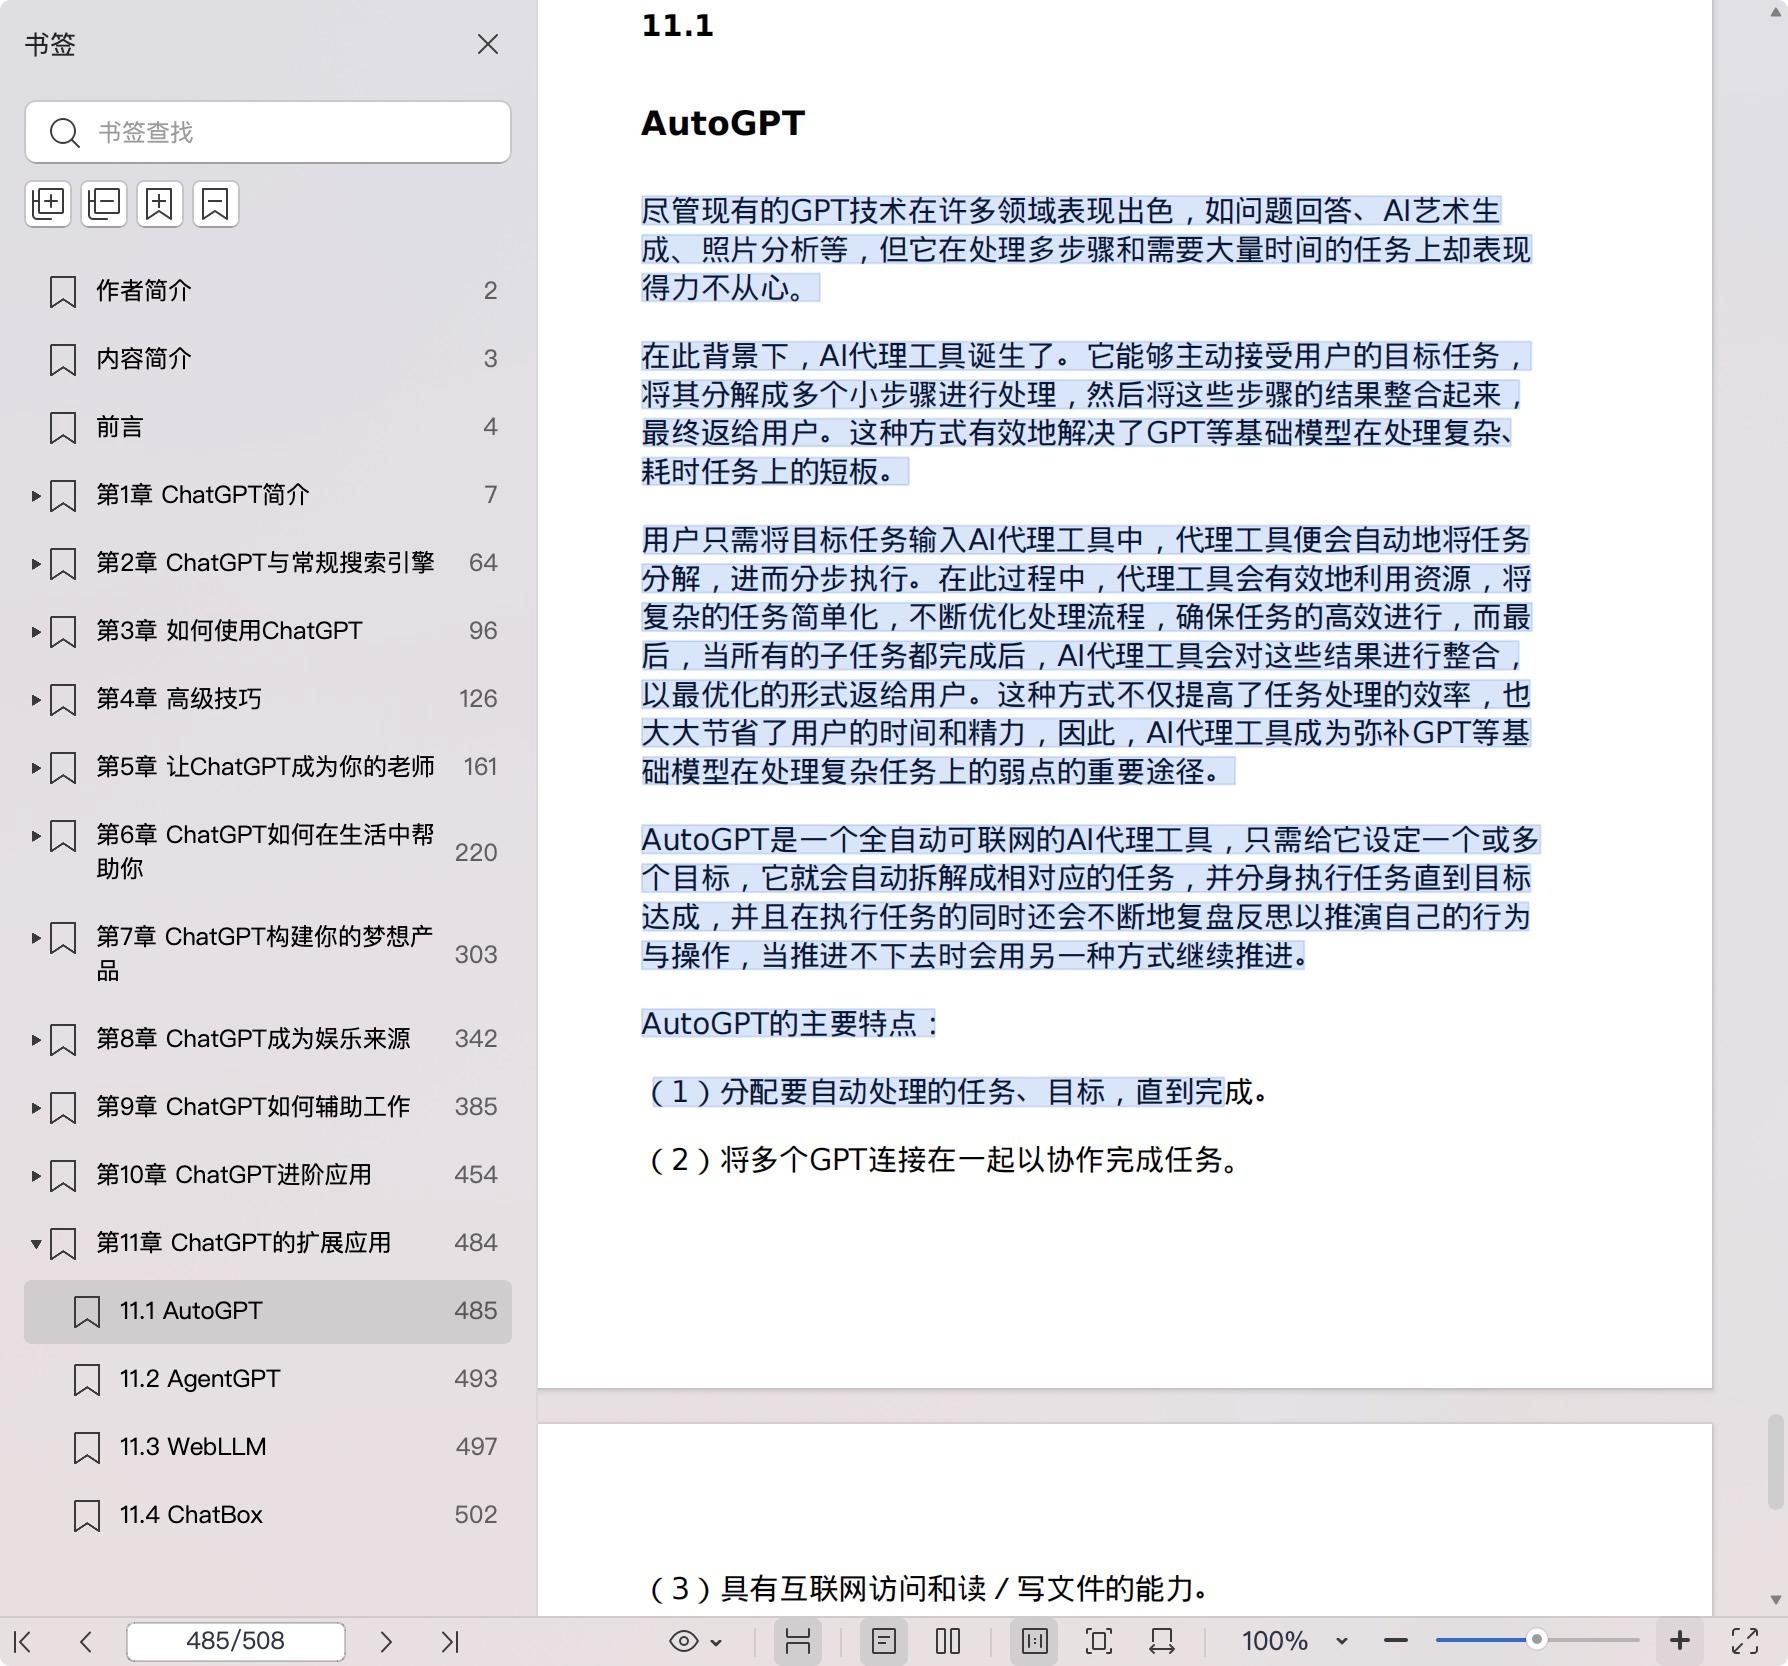Select 11.2 AgentGPT bookmark

click(268, 1379)
